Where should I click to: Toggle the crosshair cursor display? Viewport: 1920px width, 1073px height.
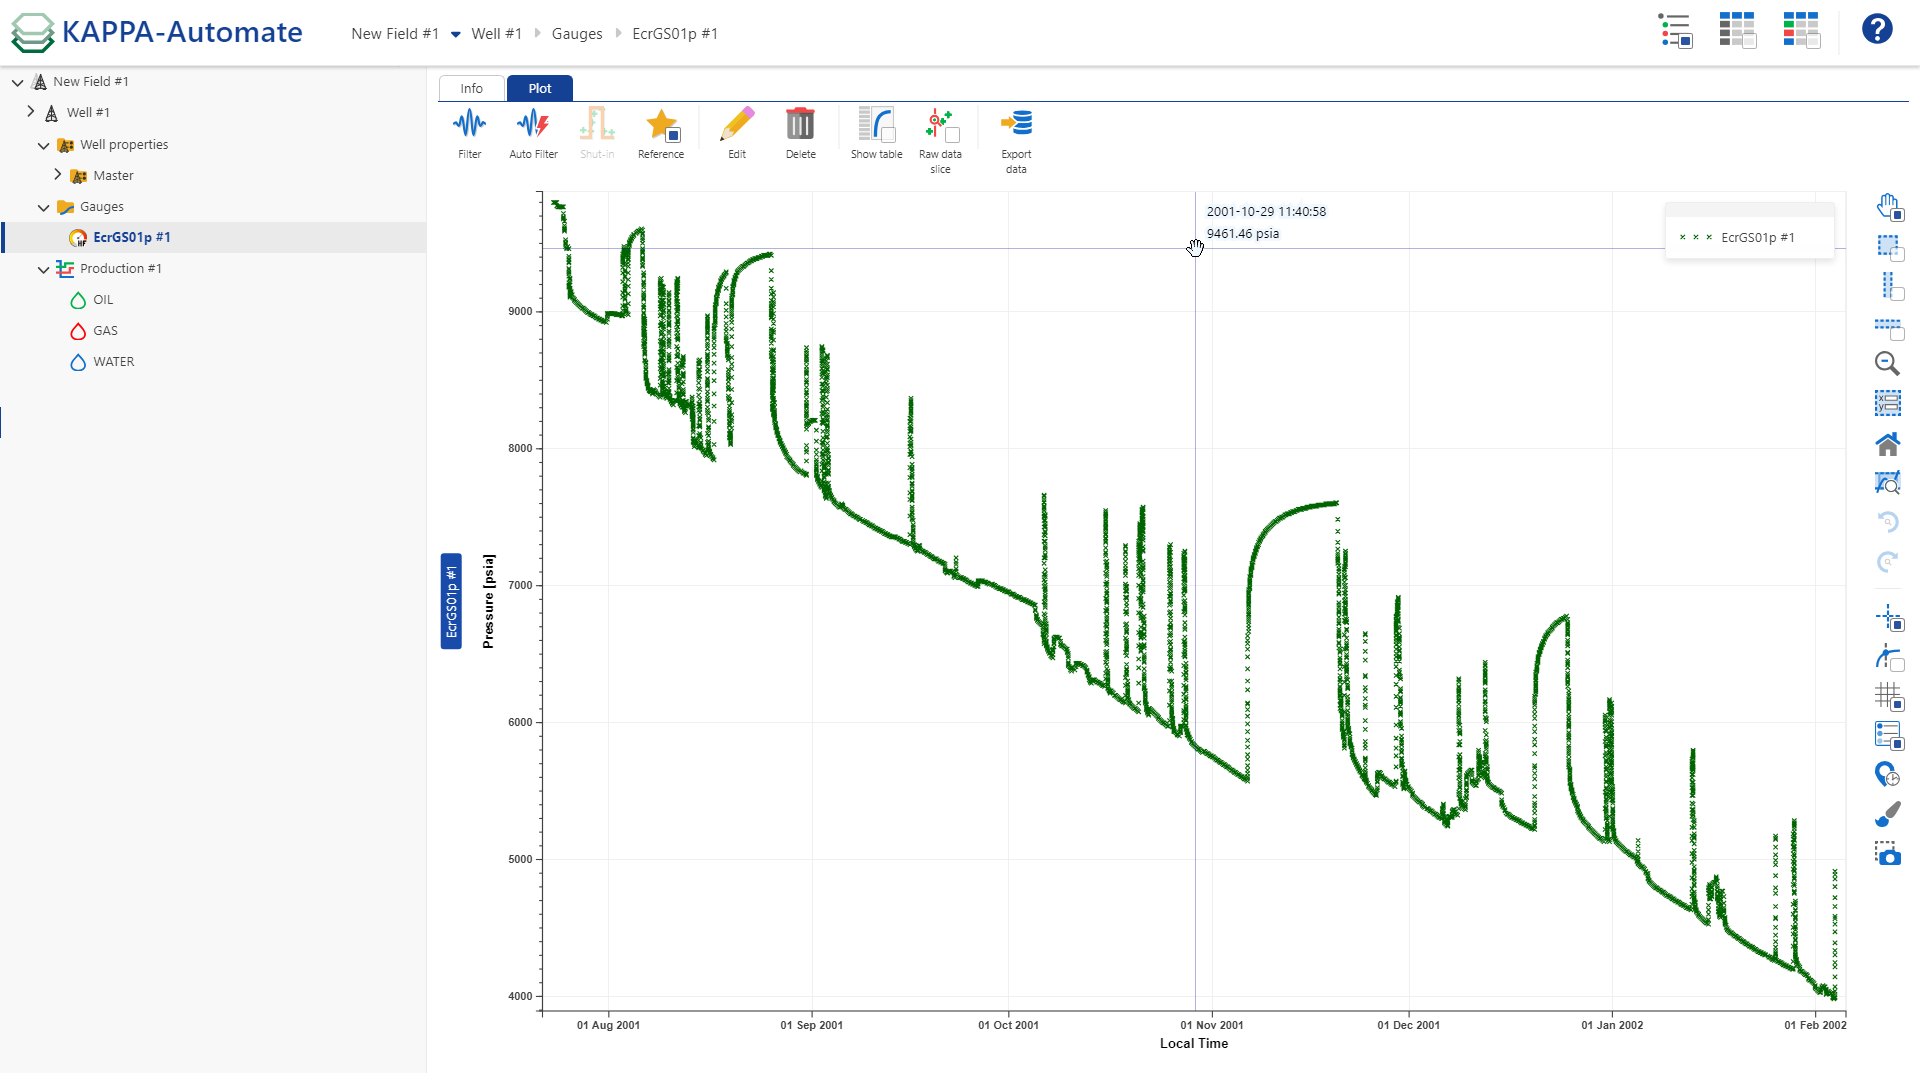click(x=1888, y=617)
